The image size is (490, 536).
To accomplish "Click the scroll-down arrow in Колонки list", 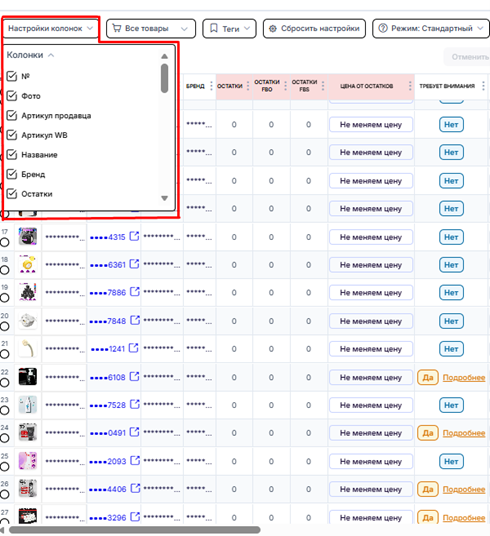I will click(164, 198).
